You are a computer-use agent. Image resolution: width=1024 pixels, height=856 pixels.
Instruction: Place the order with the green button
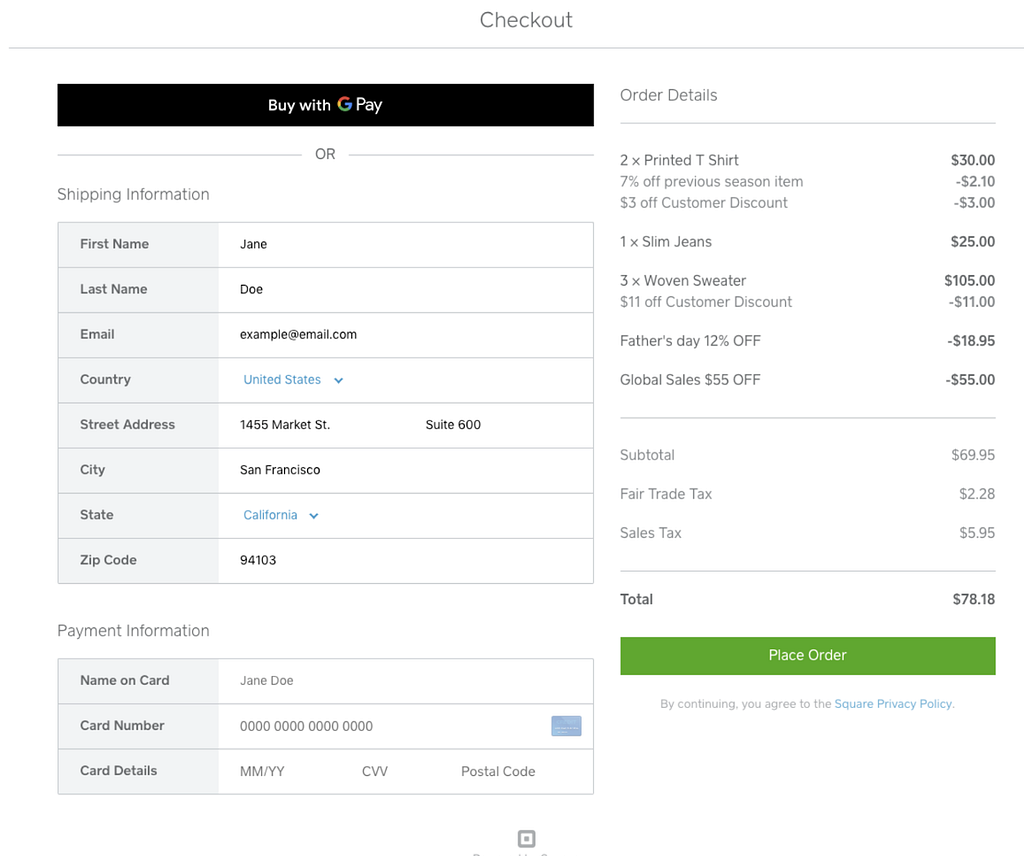(807, 656)
